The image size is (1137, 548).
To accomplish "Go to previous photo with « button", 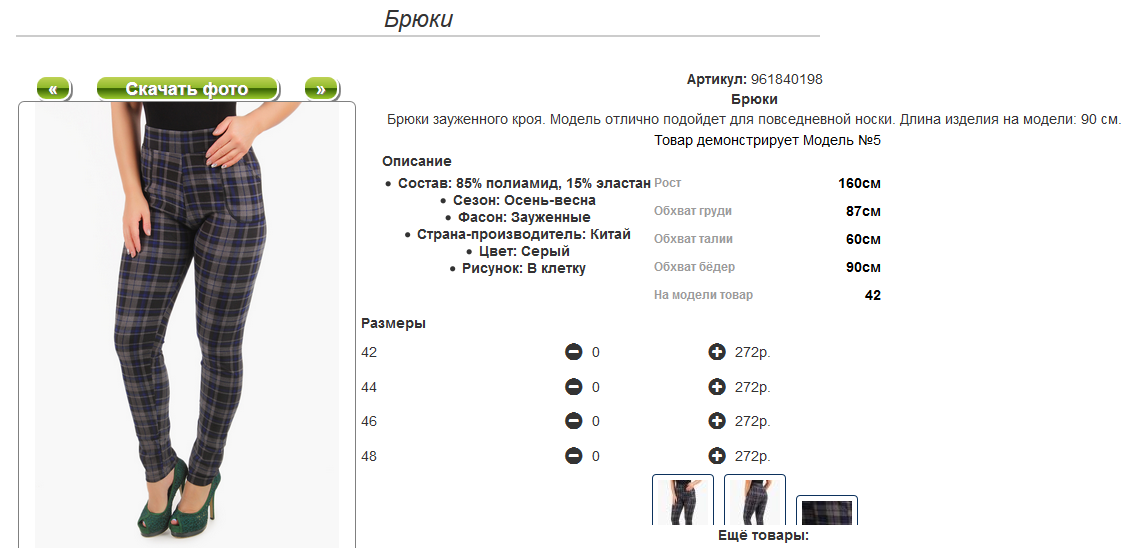I will 53,89.
